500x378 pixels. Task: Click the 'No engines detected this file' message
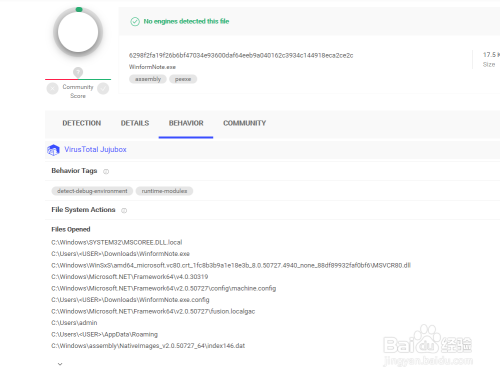coord(186,21)
